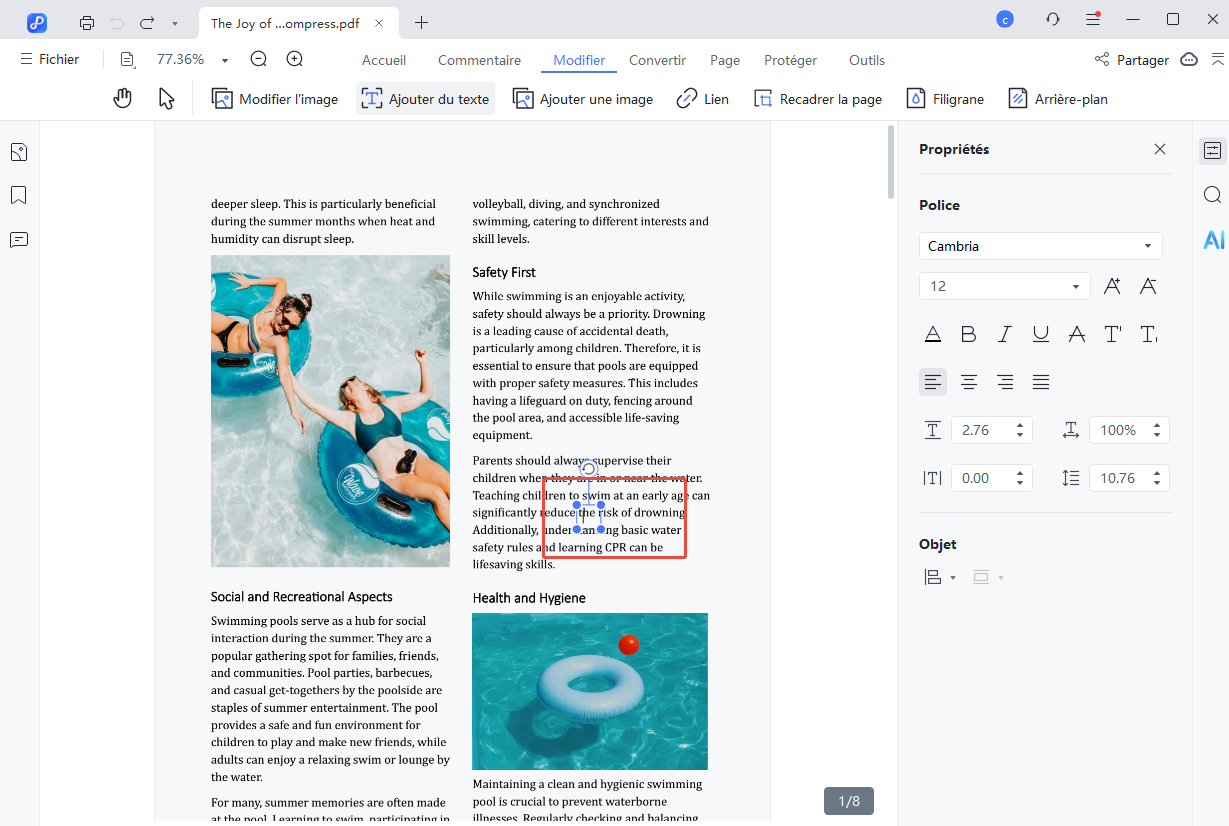Click the zoom out magnifier icon

pyautogui.click(x=258, y=60)
